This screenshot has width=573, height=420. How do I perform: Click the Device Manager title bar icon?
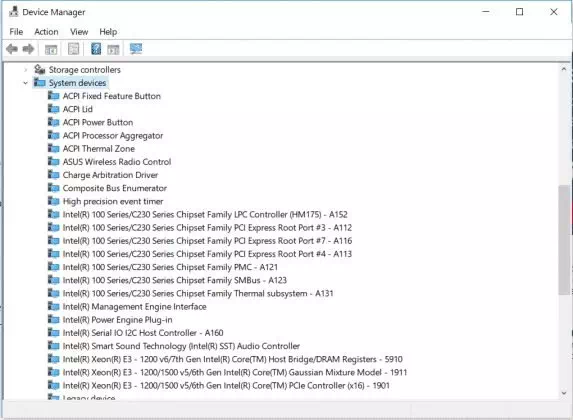[14, 12]
